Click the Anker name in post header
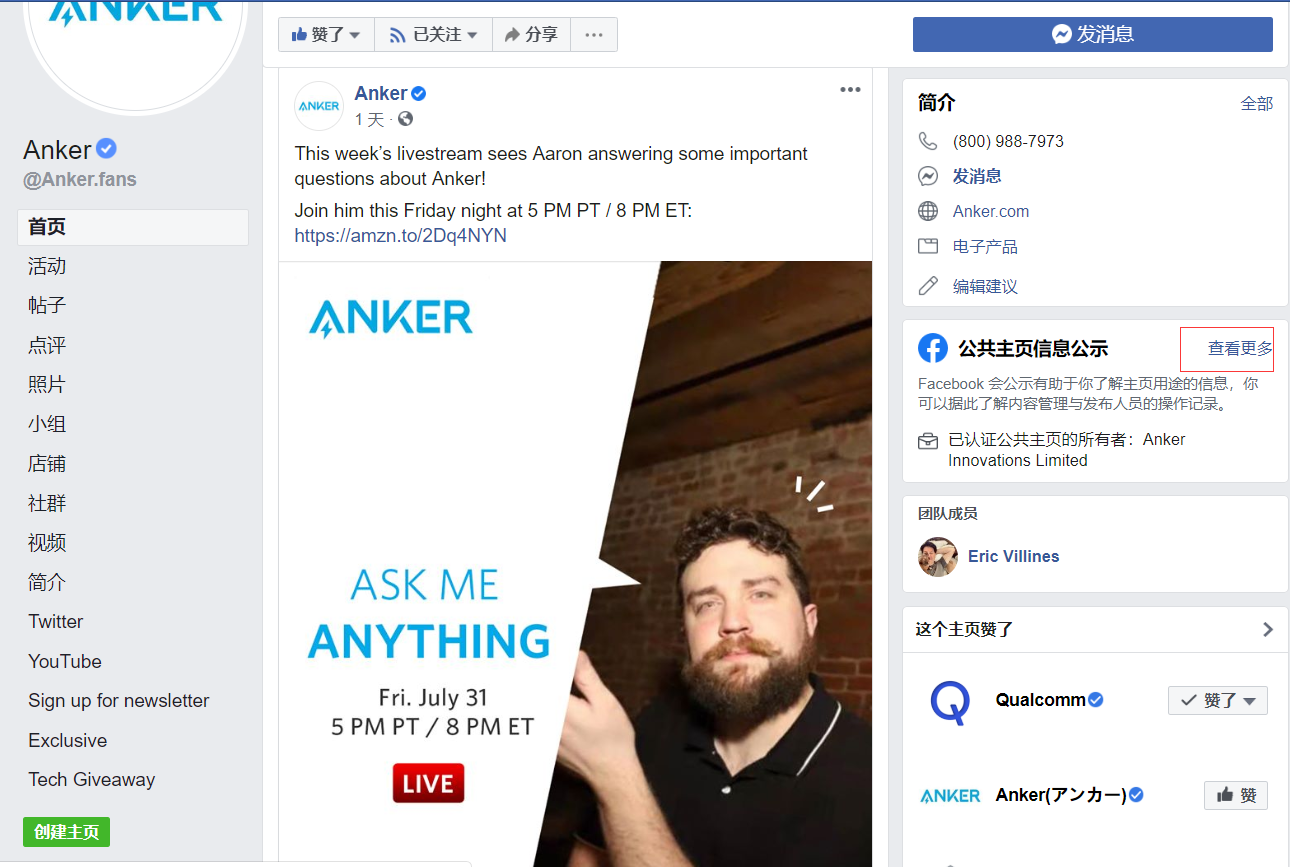Image resolution: width=1290 pixels, height=867 pixels. (381, 93)
